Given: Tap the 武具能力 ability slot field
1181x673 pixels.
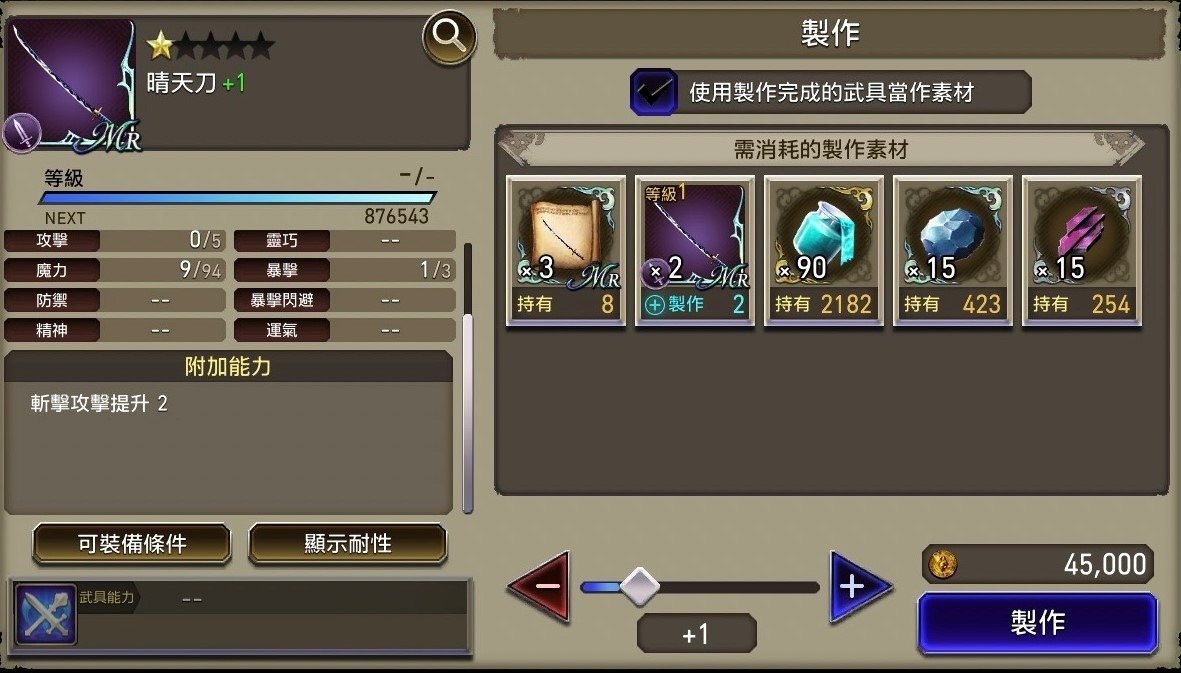Looking at the screenshot, I should tap(273, 598).
